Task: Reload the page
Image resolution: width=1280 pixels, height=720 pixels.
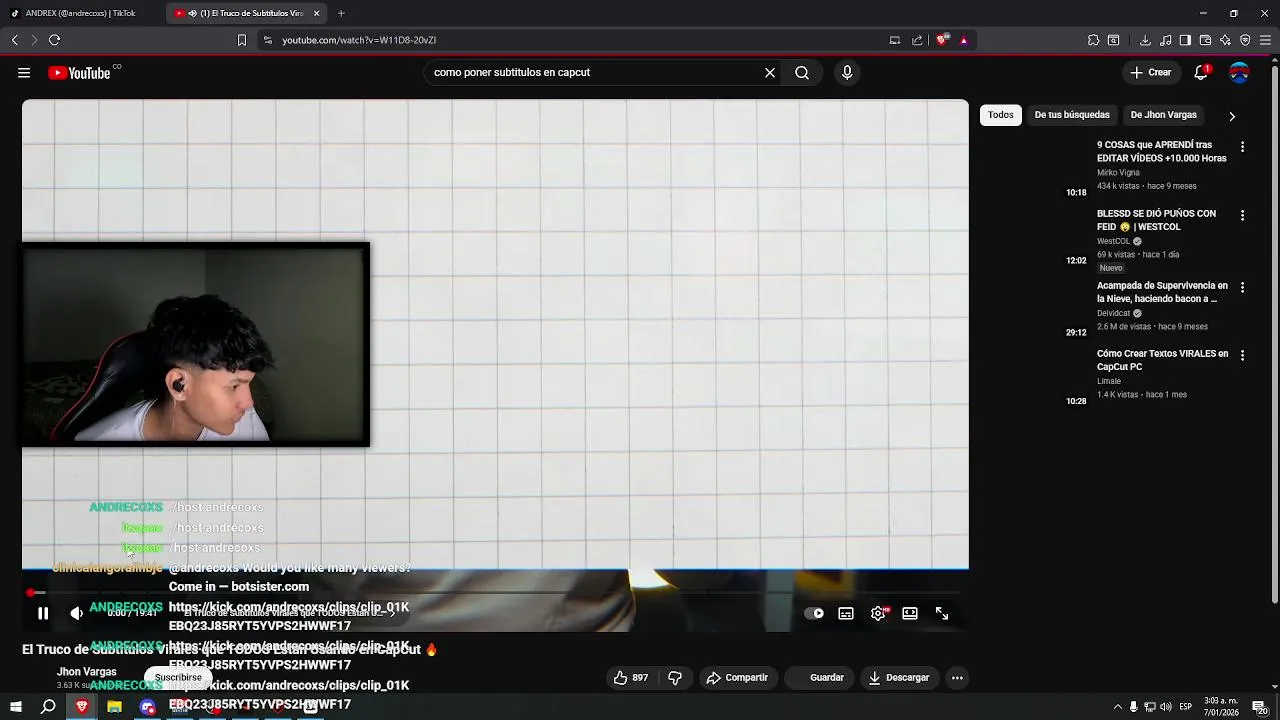Action: [54, 40]
